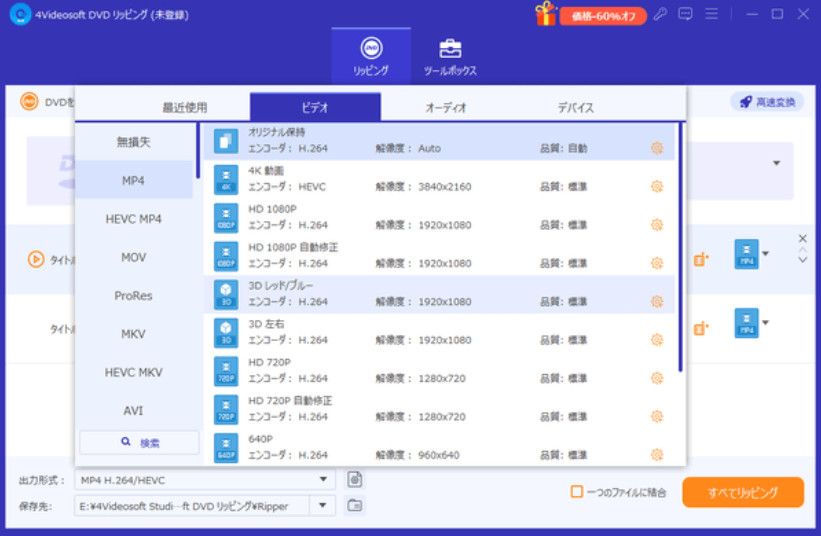Image resolution: width=821 pixels, height=536 pixels.
Task: Toggle 一つのファイルに結合 checkbox
Action: click(x=576, y=492)
